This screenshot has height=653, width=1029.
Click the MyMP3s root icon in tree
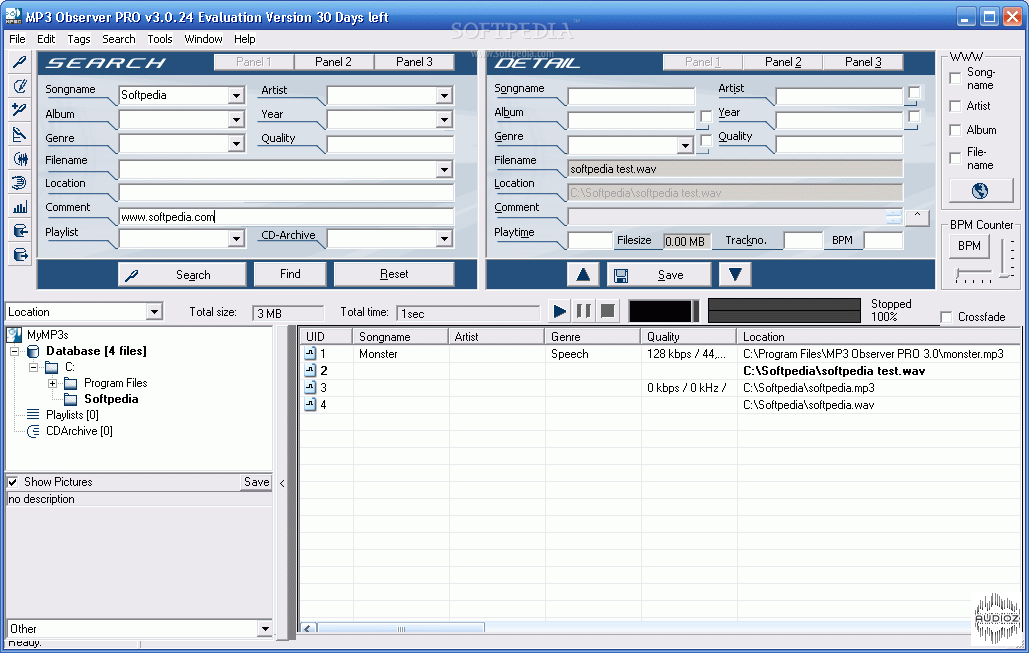click(x=14, y=335)
